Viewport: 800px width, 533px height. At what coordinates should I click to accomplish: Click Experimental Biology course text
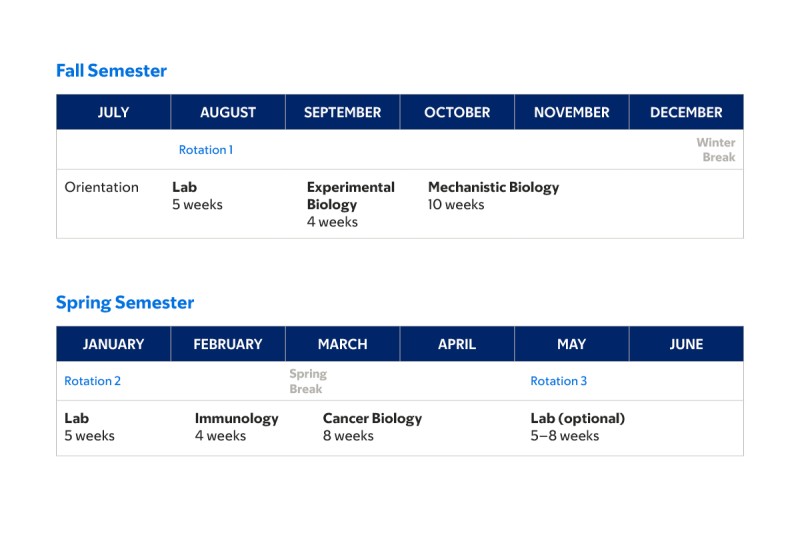(350, 196)
